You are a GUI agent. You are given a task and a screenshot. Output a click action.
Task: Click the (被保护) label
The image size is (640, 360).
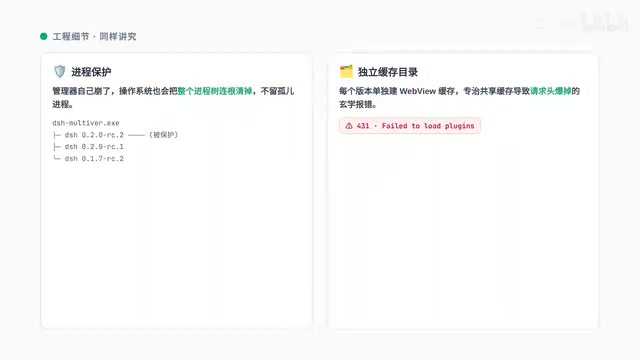(x=163, y=135)
